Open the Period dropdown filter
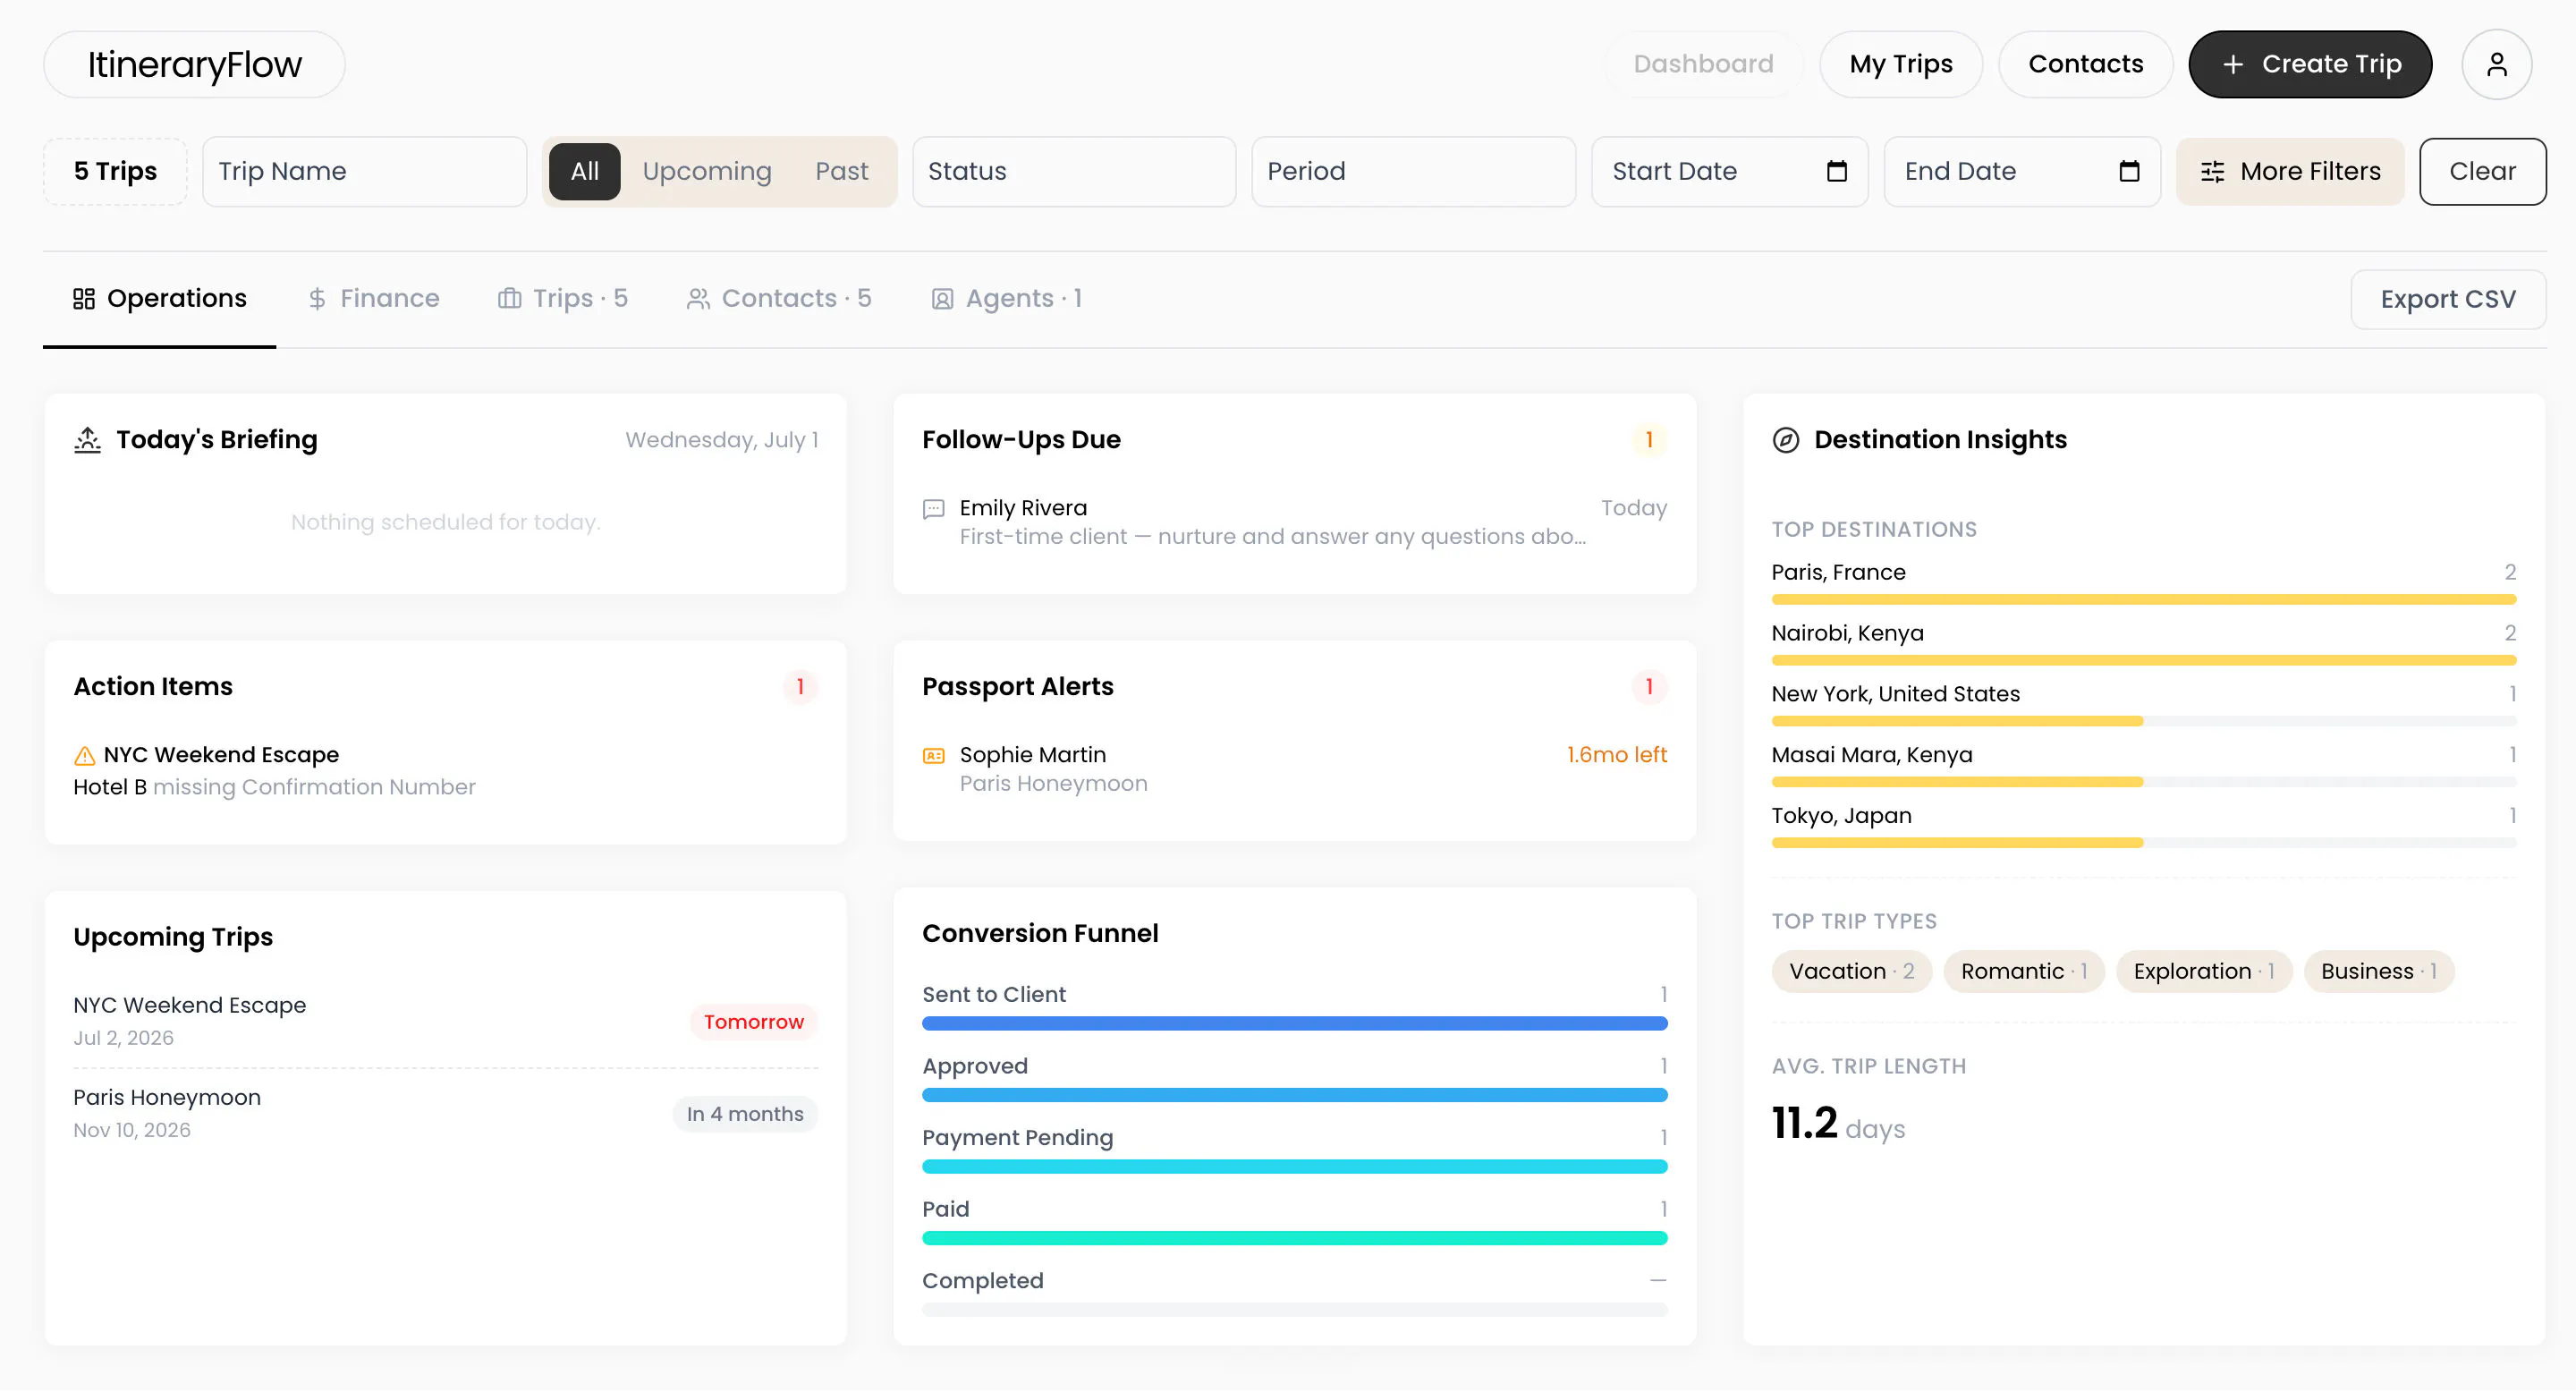 tap(1413, 172)
